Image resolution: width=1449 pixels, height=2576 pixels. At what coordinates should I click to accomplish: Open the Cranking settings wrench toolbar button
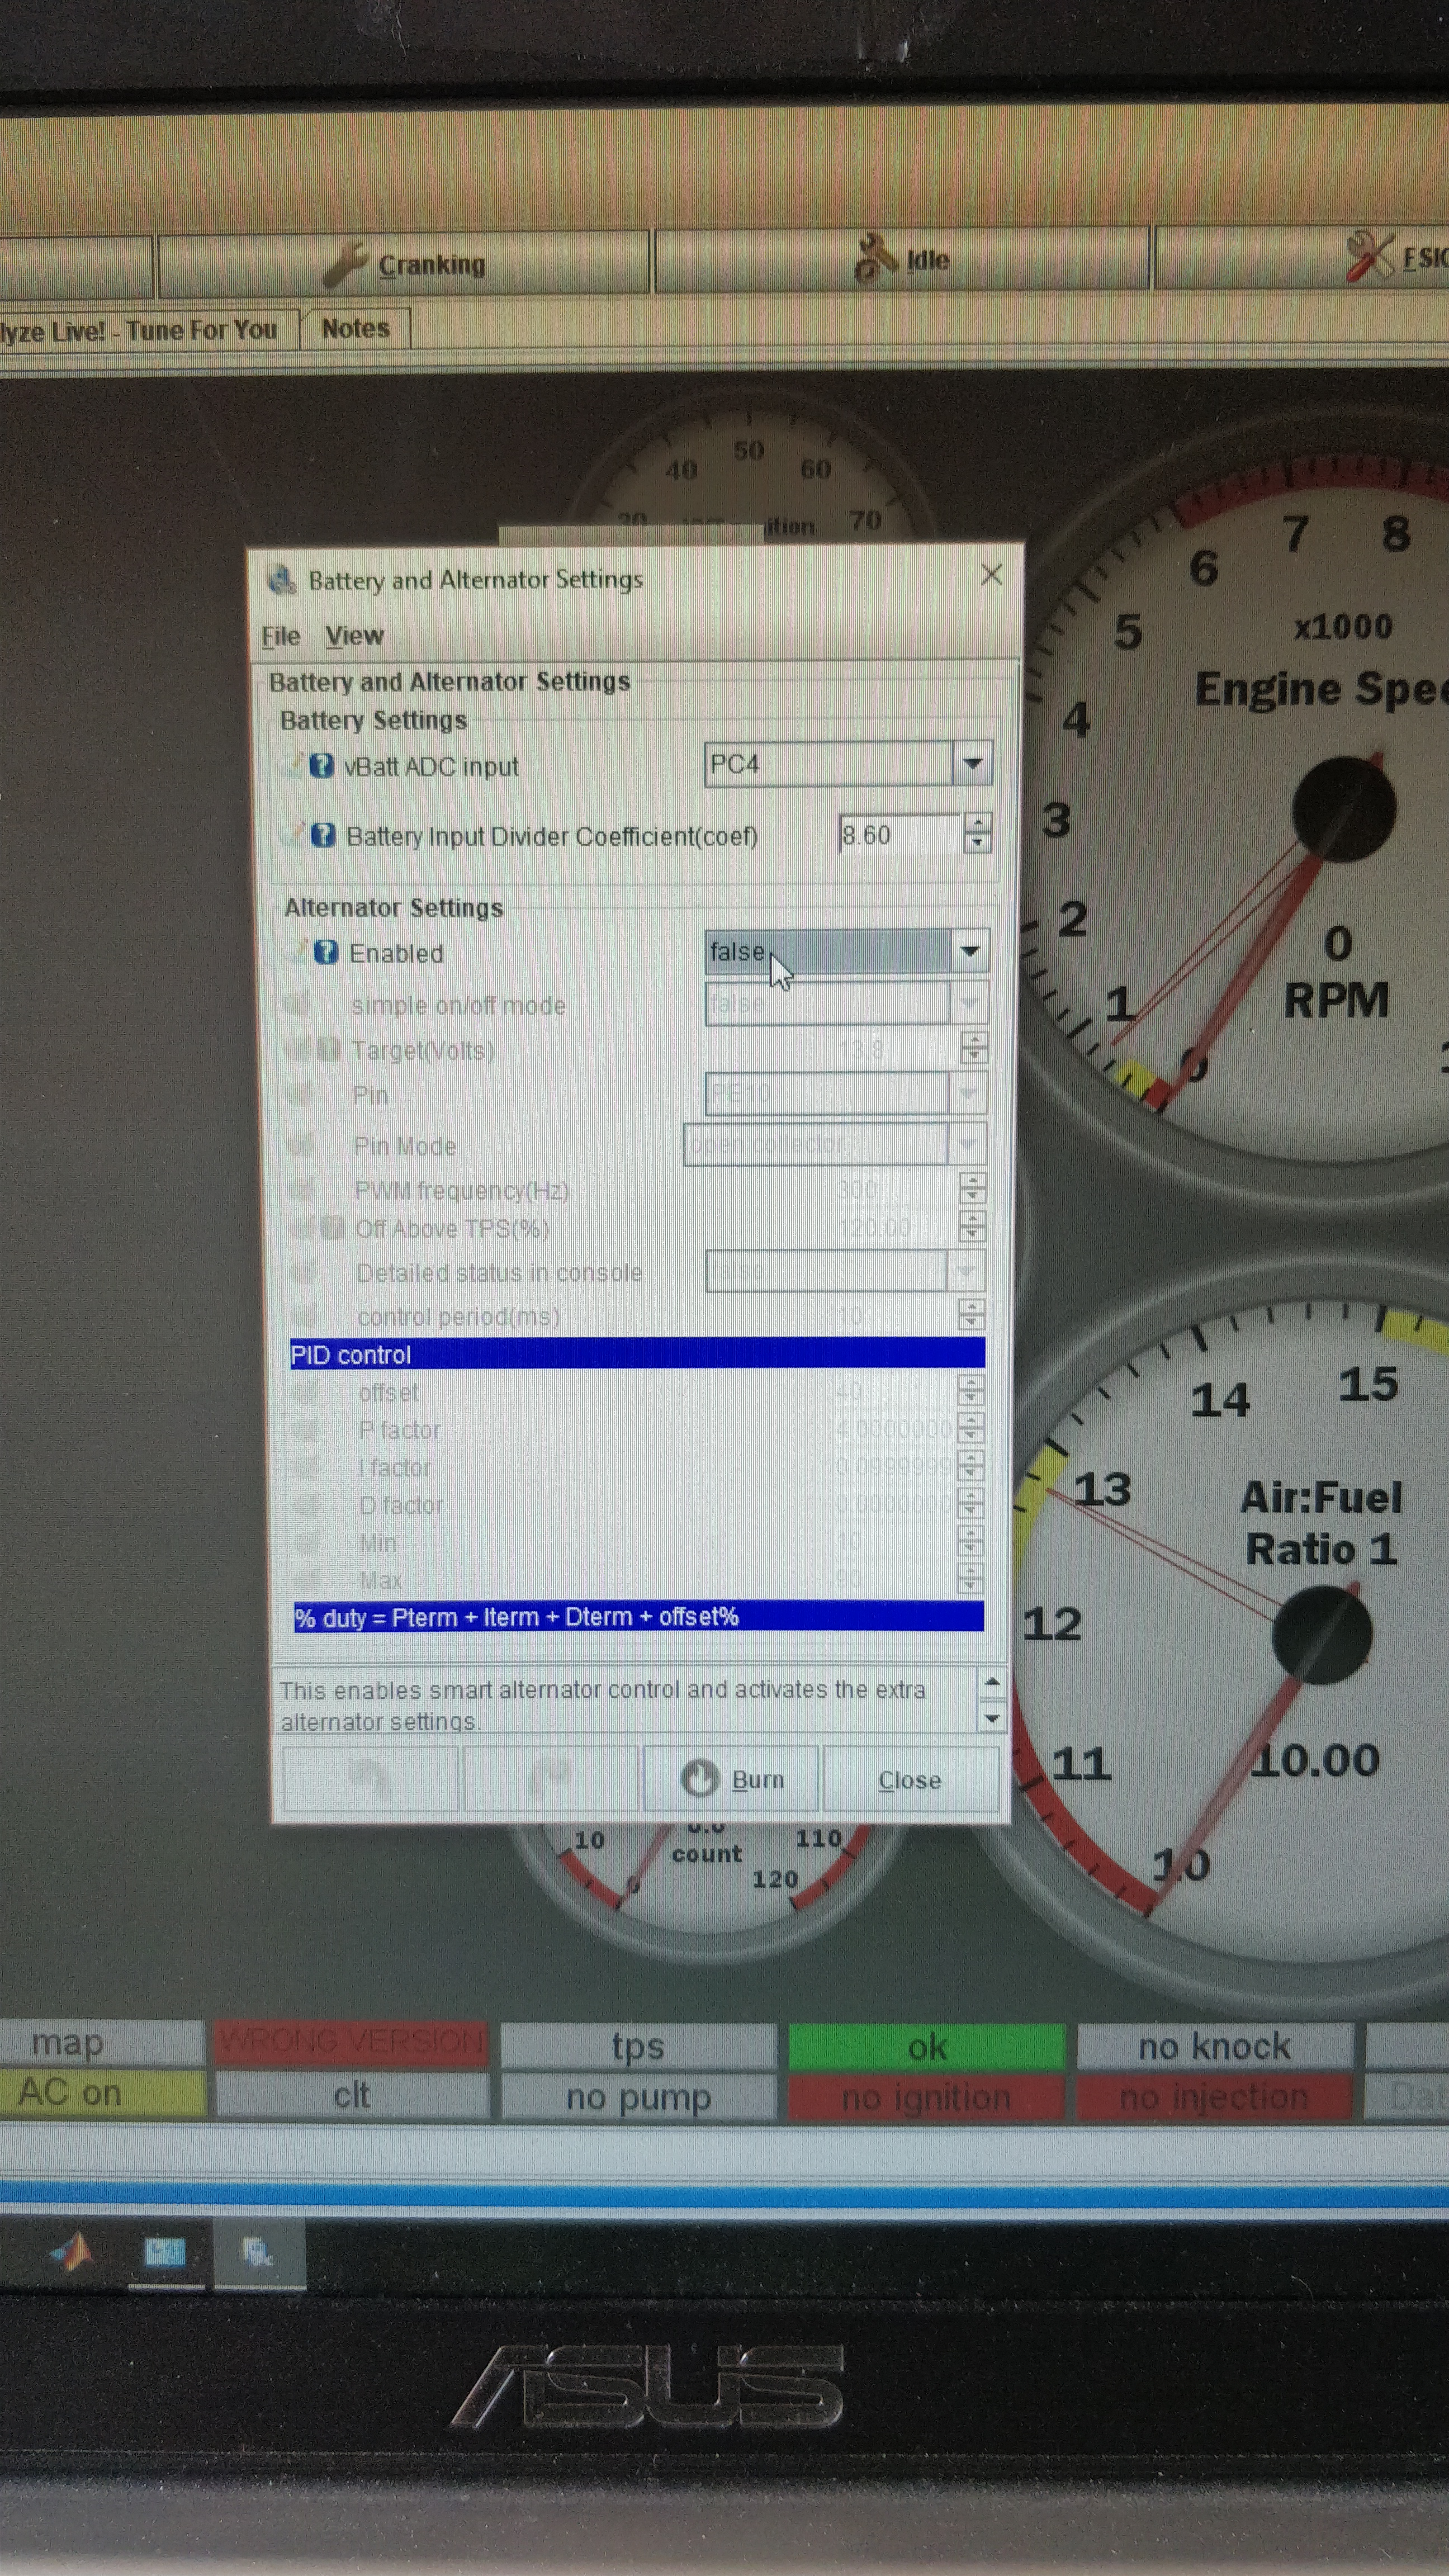(x=404, y=264)
